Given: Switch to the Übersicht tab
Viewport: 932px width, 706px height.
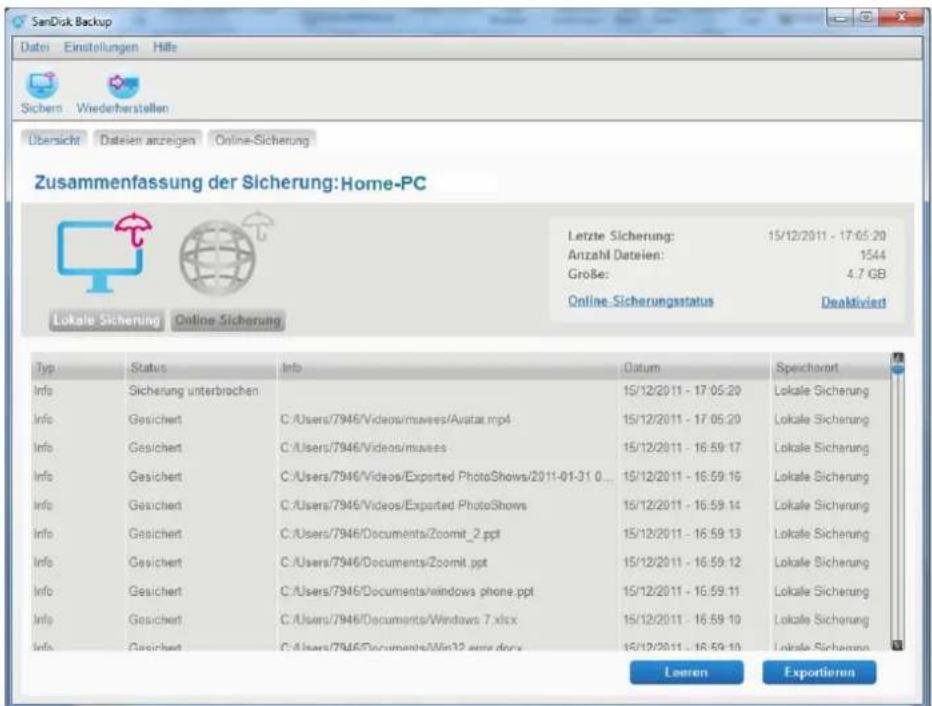Looking at the screenshot, I should click(54, 140).
